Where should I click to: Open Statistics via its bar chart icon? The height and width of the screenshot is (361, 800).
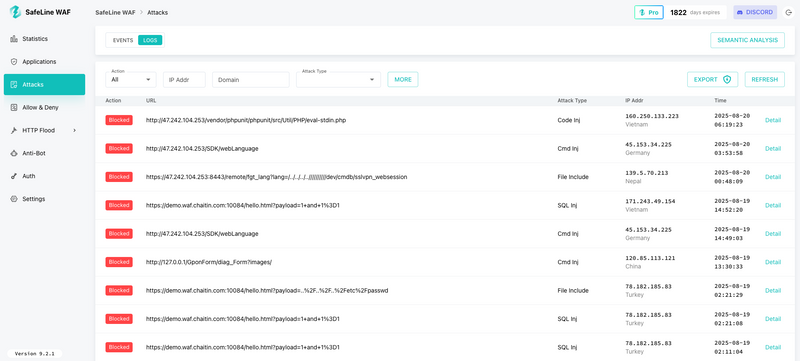point(14,39)
